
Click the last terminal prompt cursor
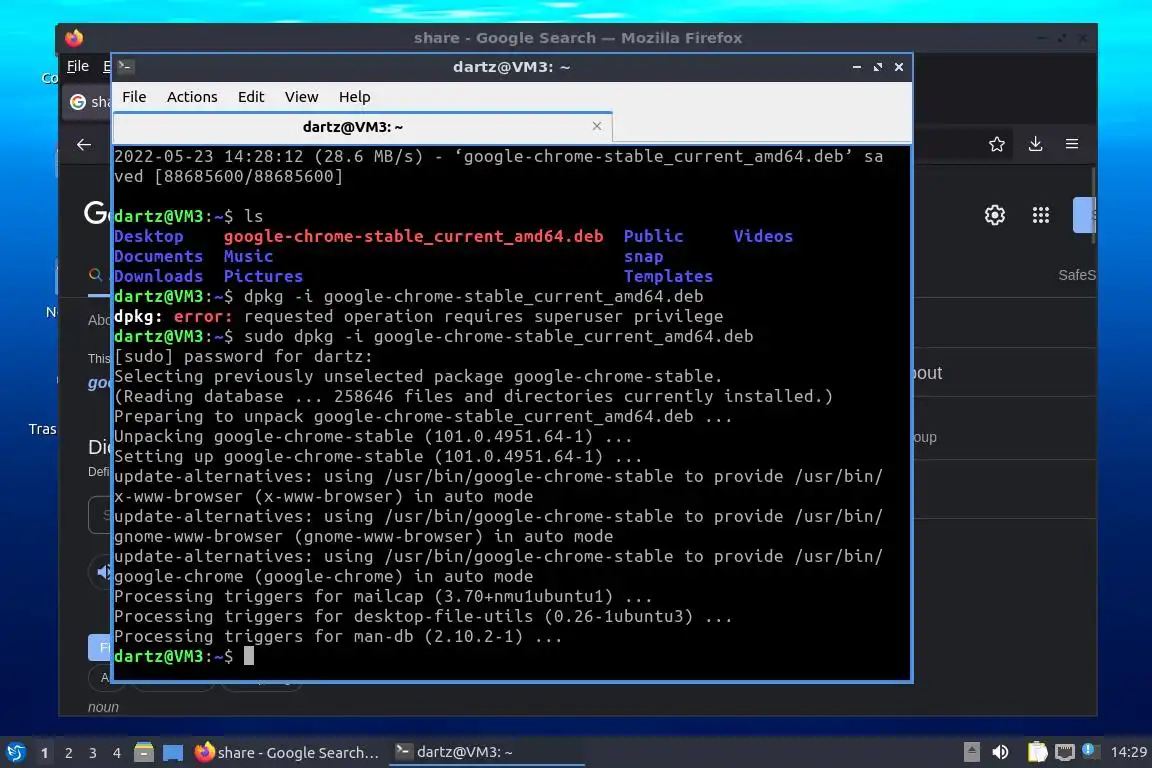click(x=249, y=656)
